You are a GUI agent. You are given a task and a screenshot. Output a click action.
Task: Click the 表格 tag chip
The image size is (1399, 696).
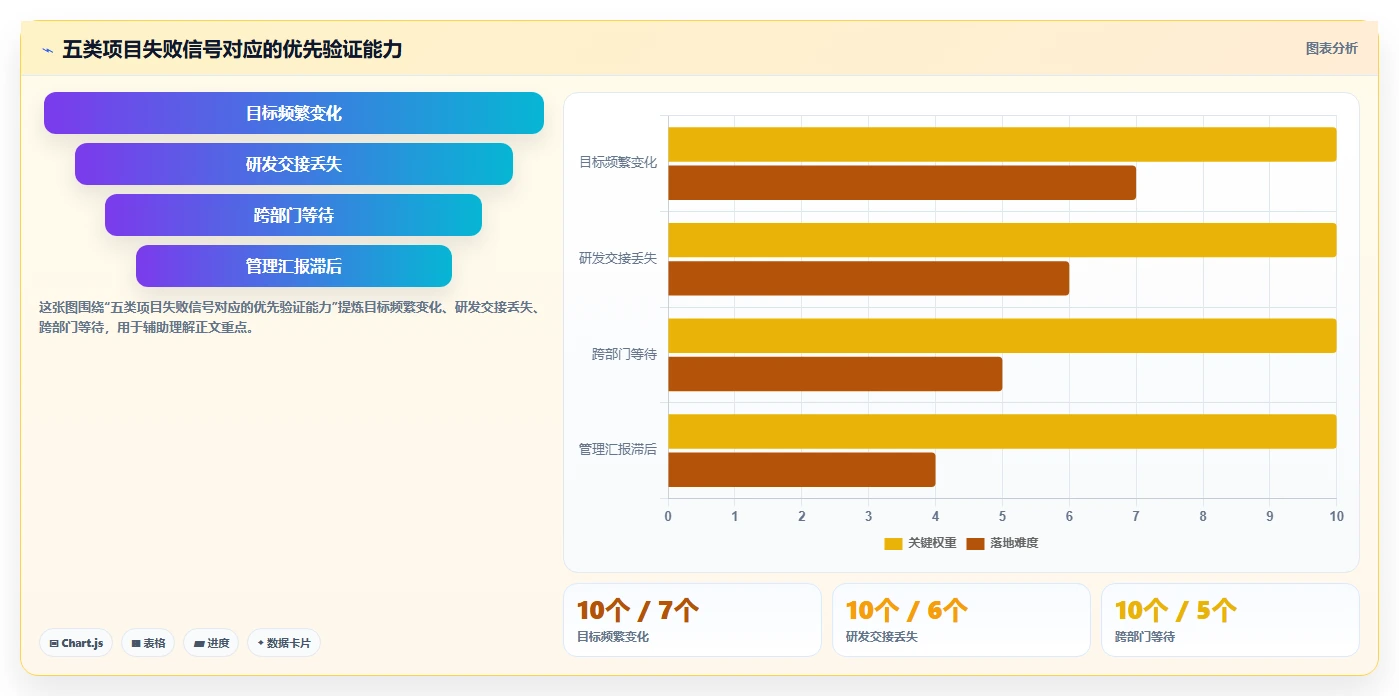click(x=148, y=643)
